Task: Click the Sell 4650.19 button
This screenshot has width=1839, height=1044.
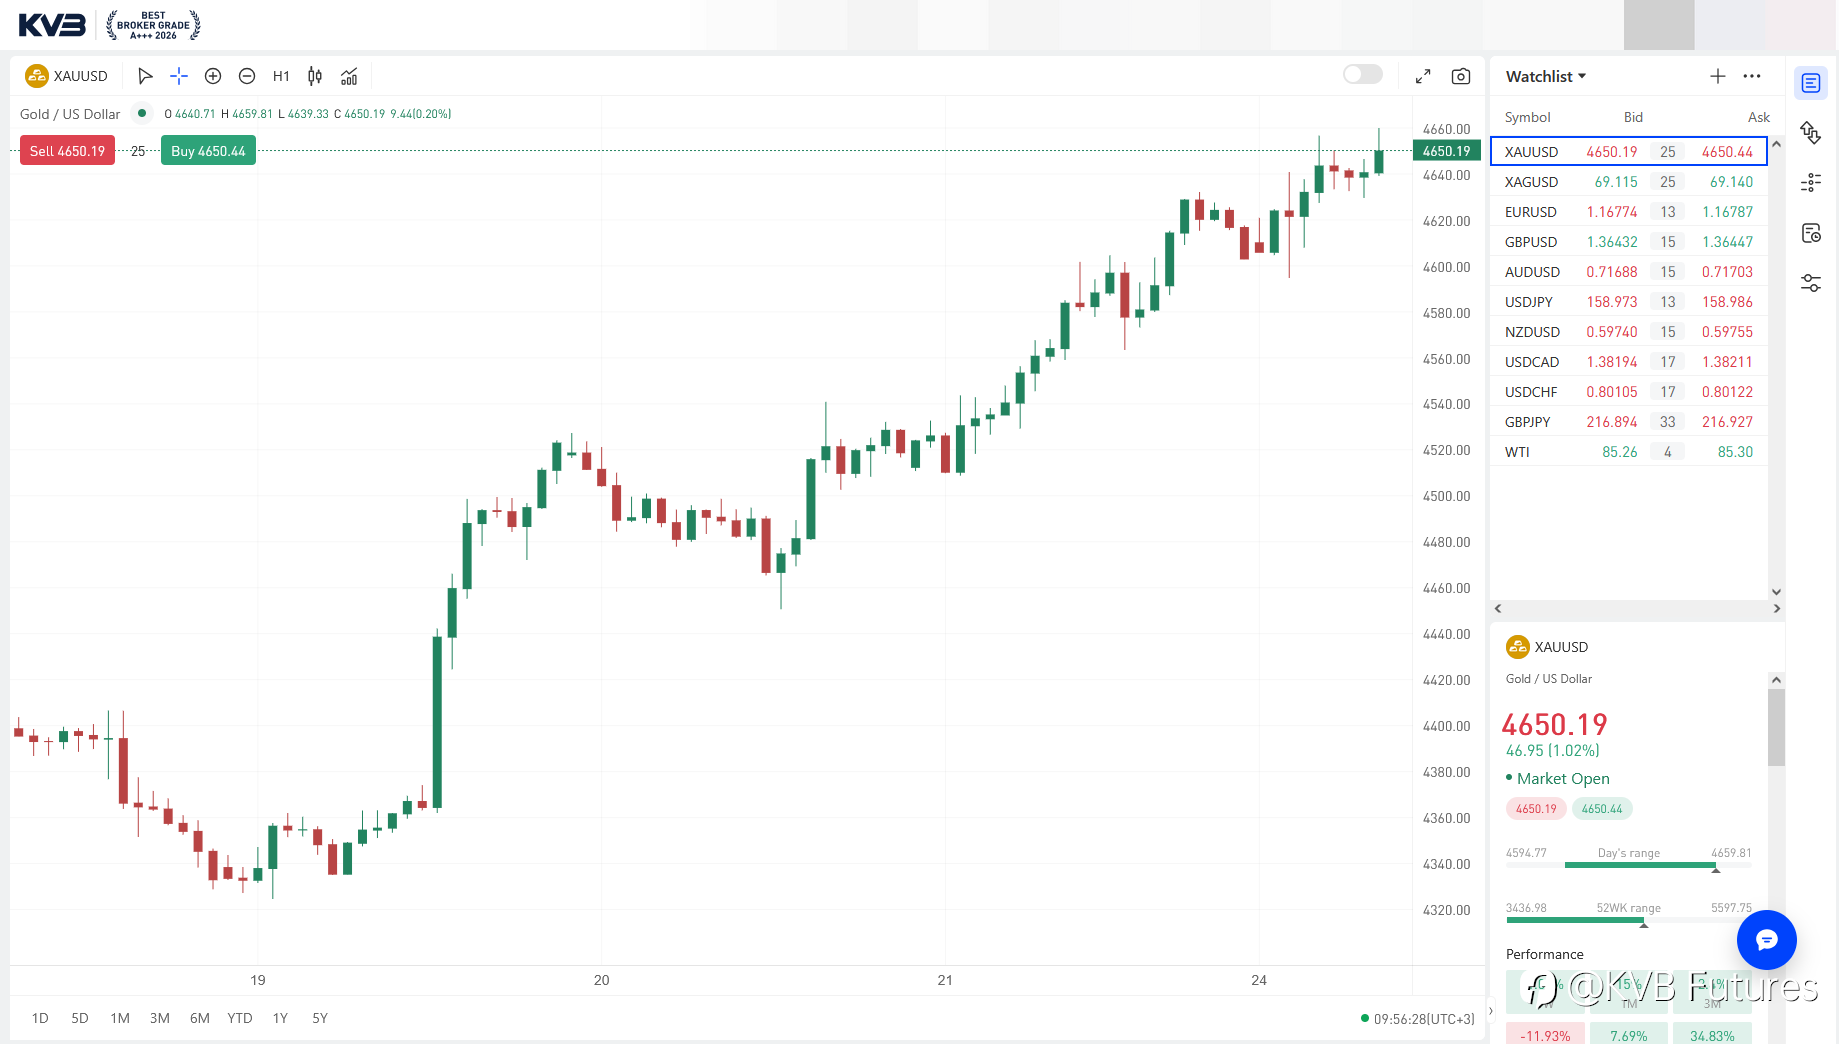Action: coord(67,151)
